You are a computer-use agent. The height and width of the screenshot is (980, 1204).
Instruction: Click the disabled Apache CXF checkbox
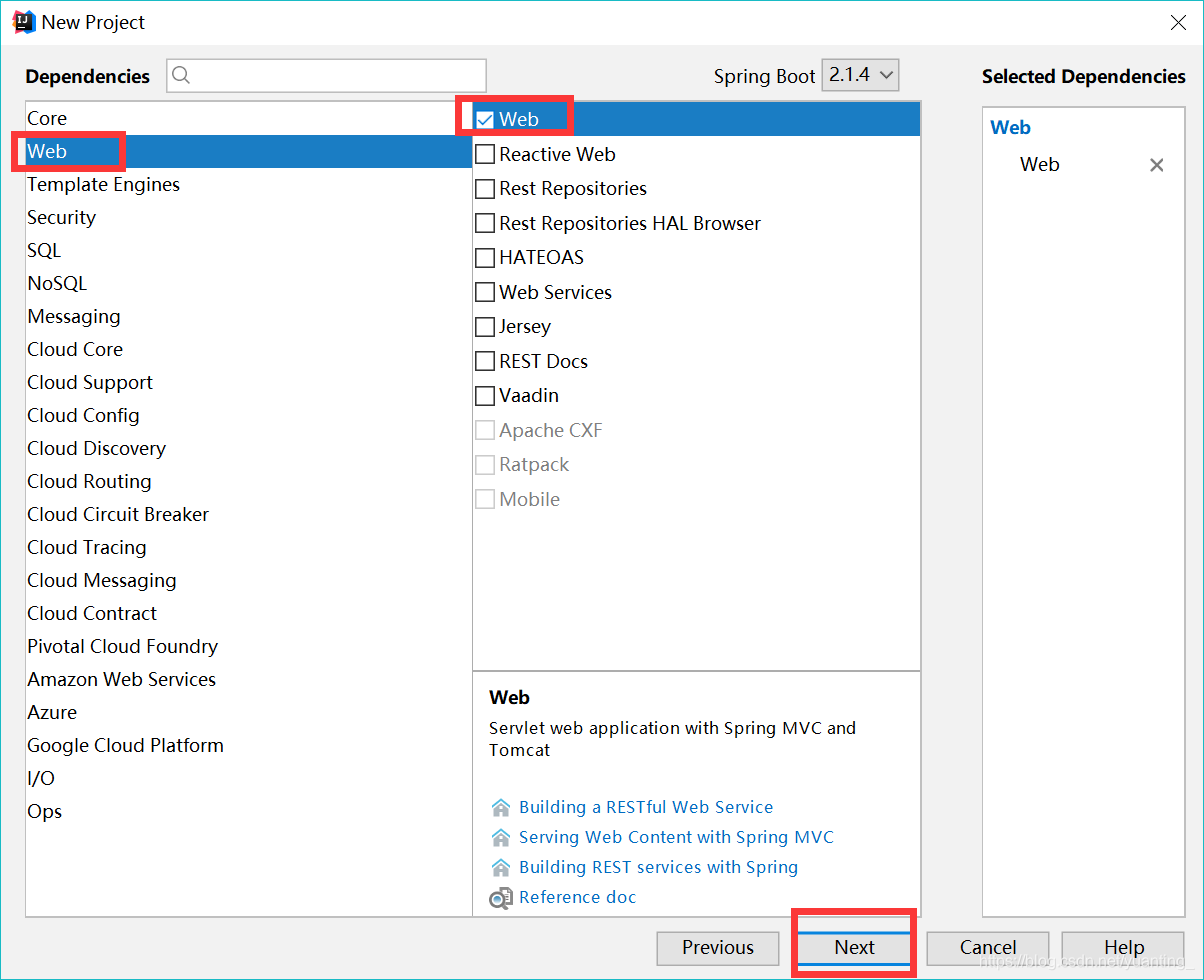coord(485,430)
